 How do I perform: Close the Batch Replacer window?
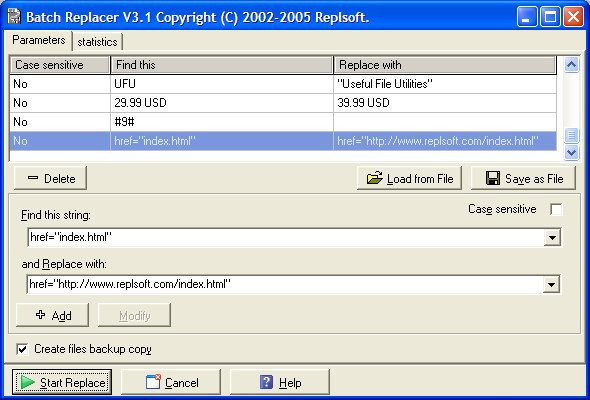[573, 17]
